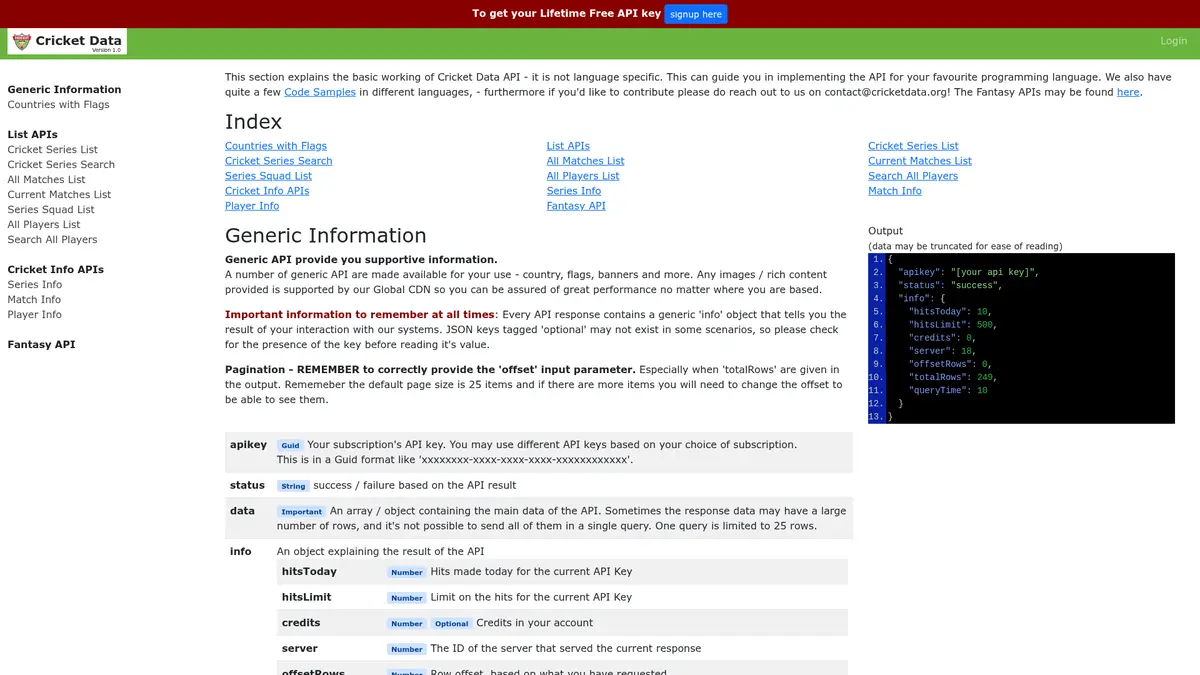Screen dimensions: 1200x675
Task: Select Cricket Series Search in sidebar
Action: coord(61,165)
